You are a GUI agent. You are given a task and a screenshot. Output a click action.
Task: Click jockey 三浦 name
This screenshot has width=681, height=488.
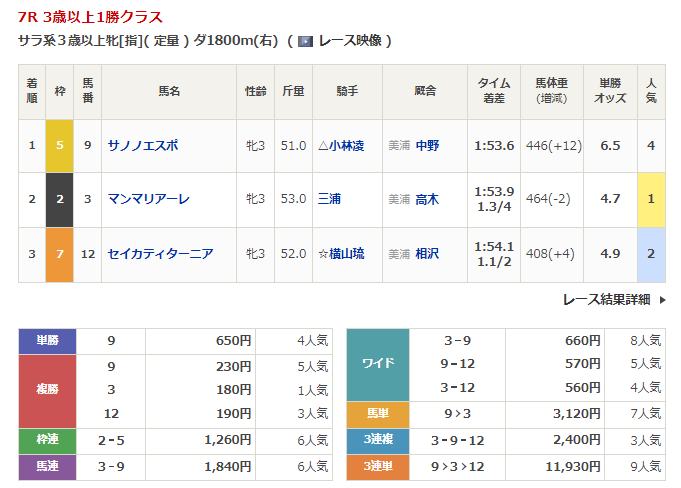pyautogui.click(x=329, y=199)
